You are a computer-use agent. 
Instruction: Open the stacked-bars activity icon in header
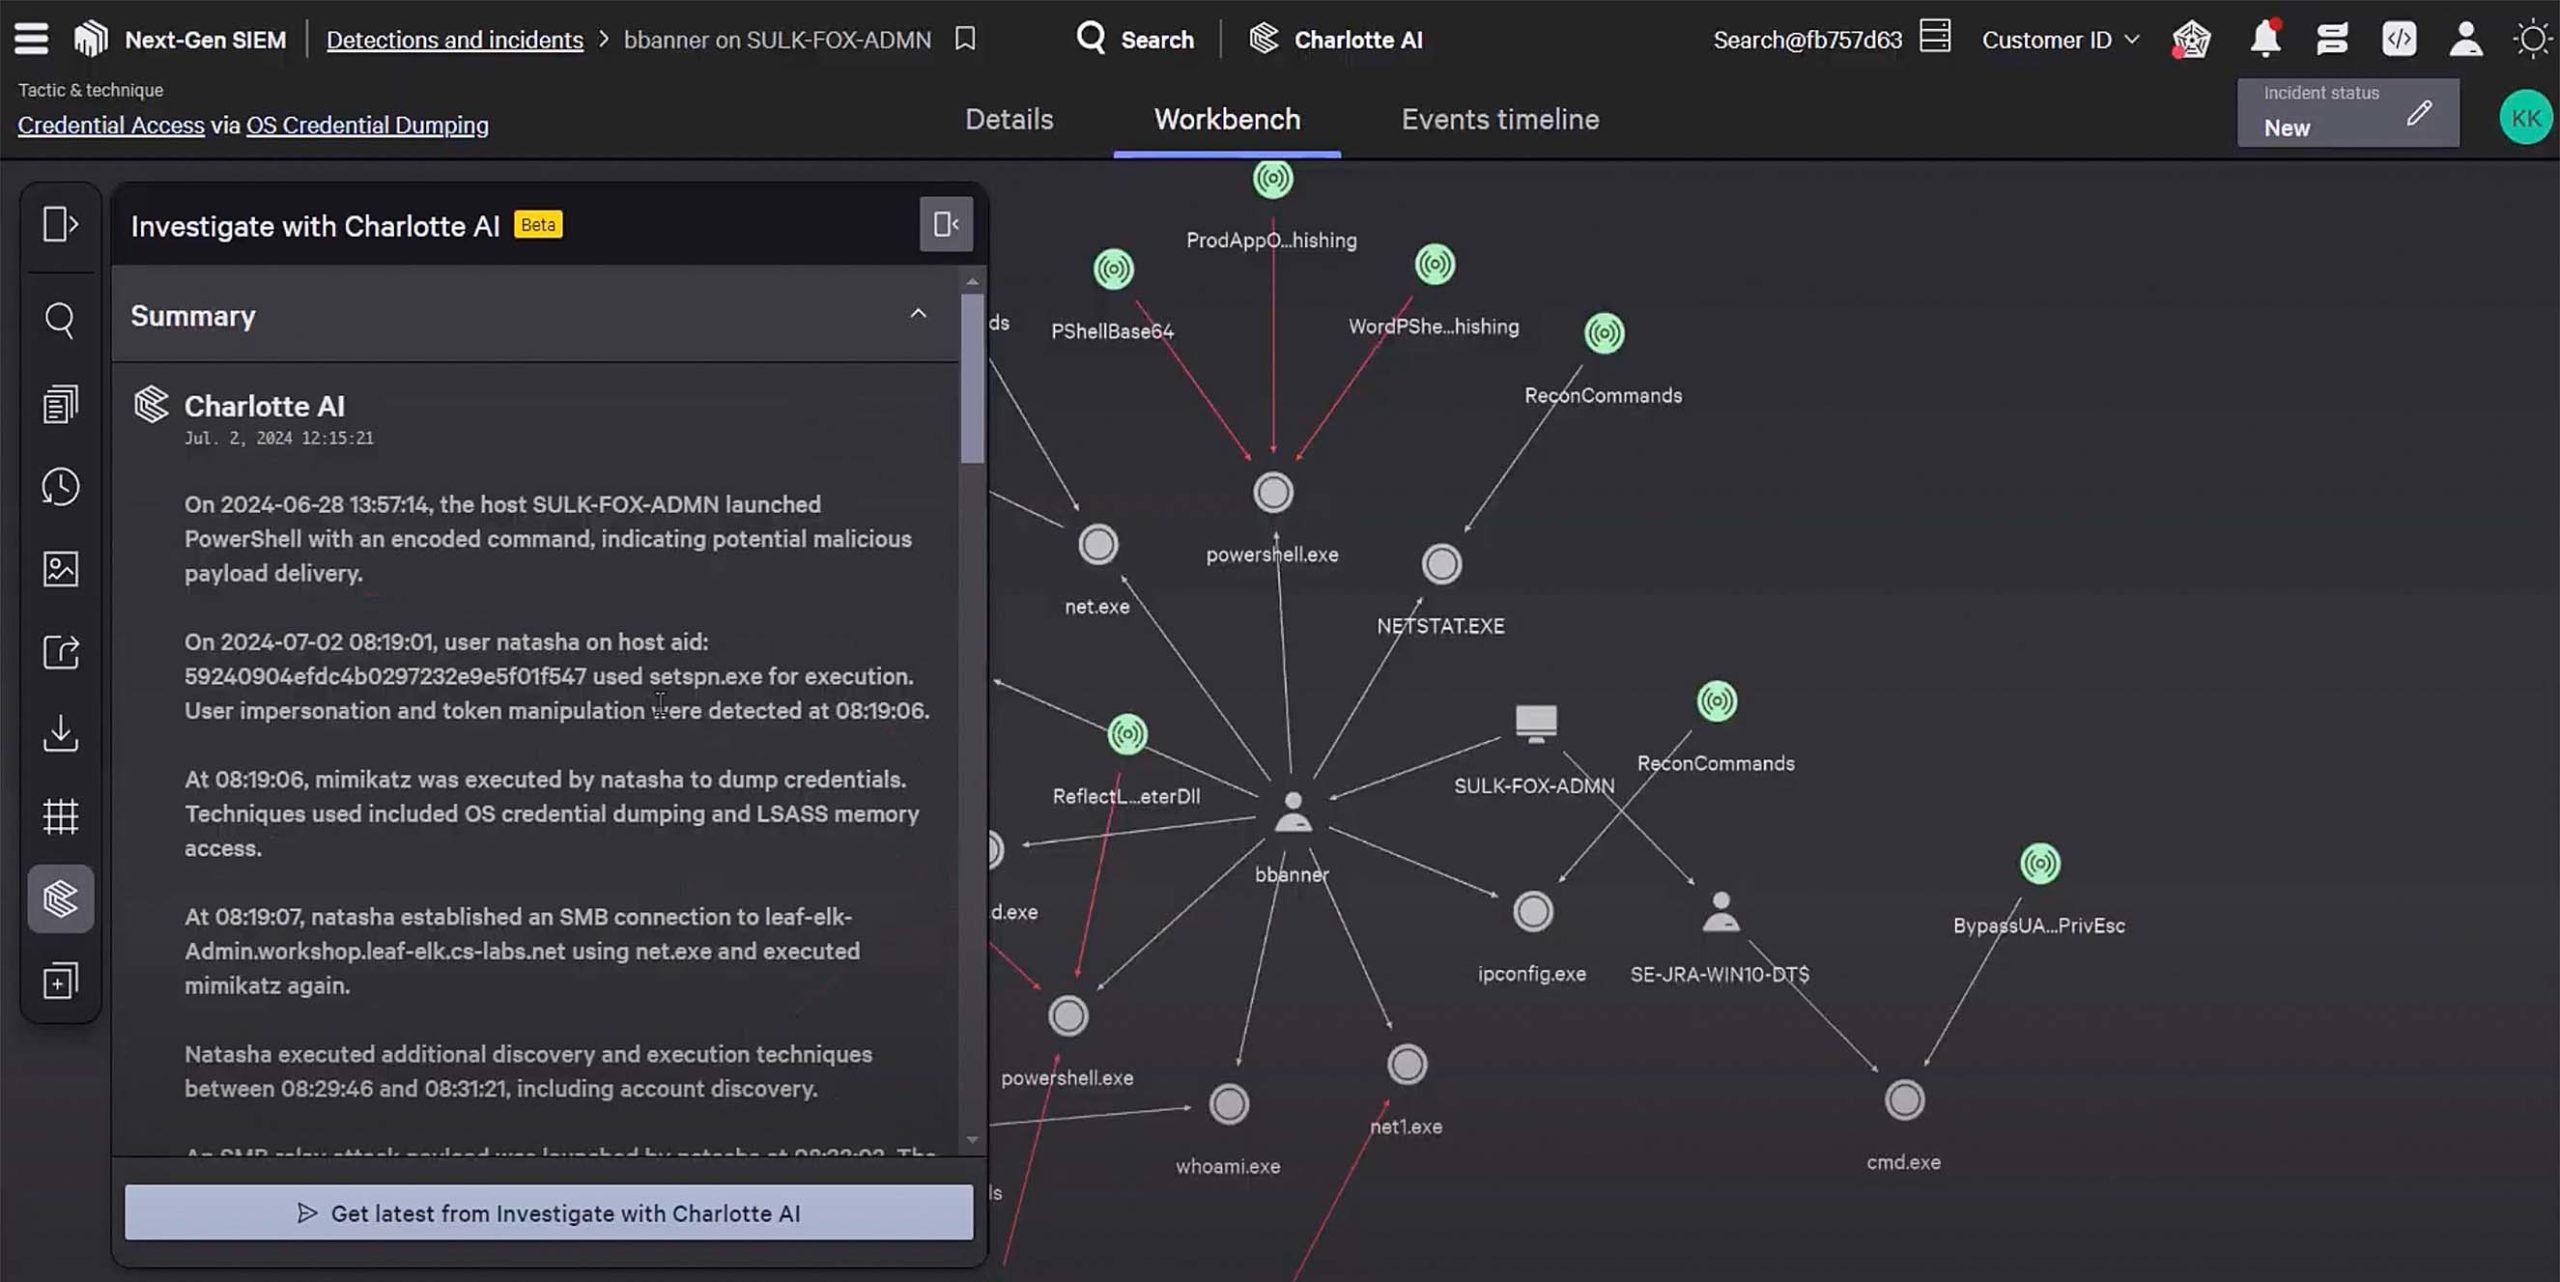tap(2332, 39)
